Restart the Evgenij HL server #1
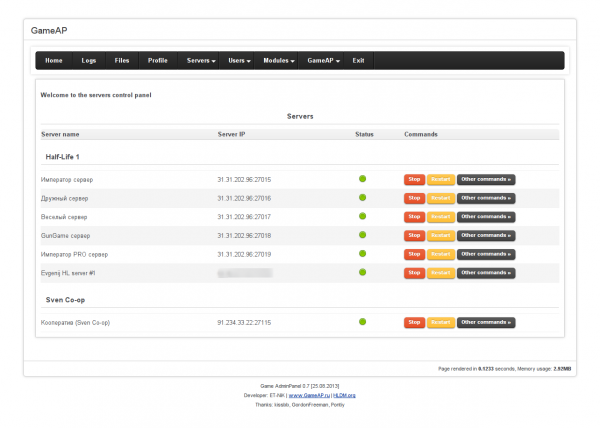 (x=440, y=273)
